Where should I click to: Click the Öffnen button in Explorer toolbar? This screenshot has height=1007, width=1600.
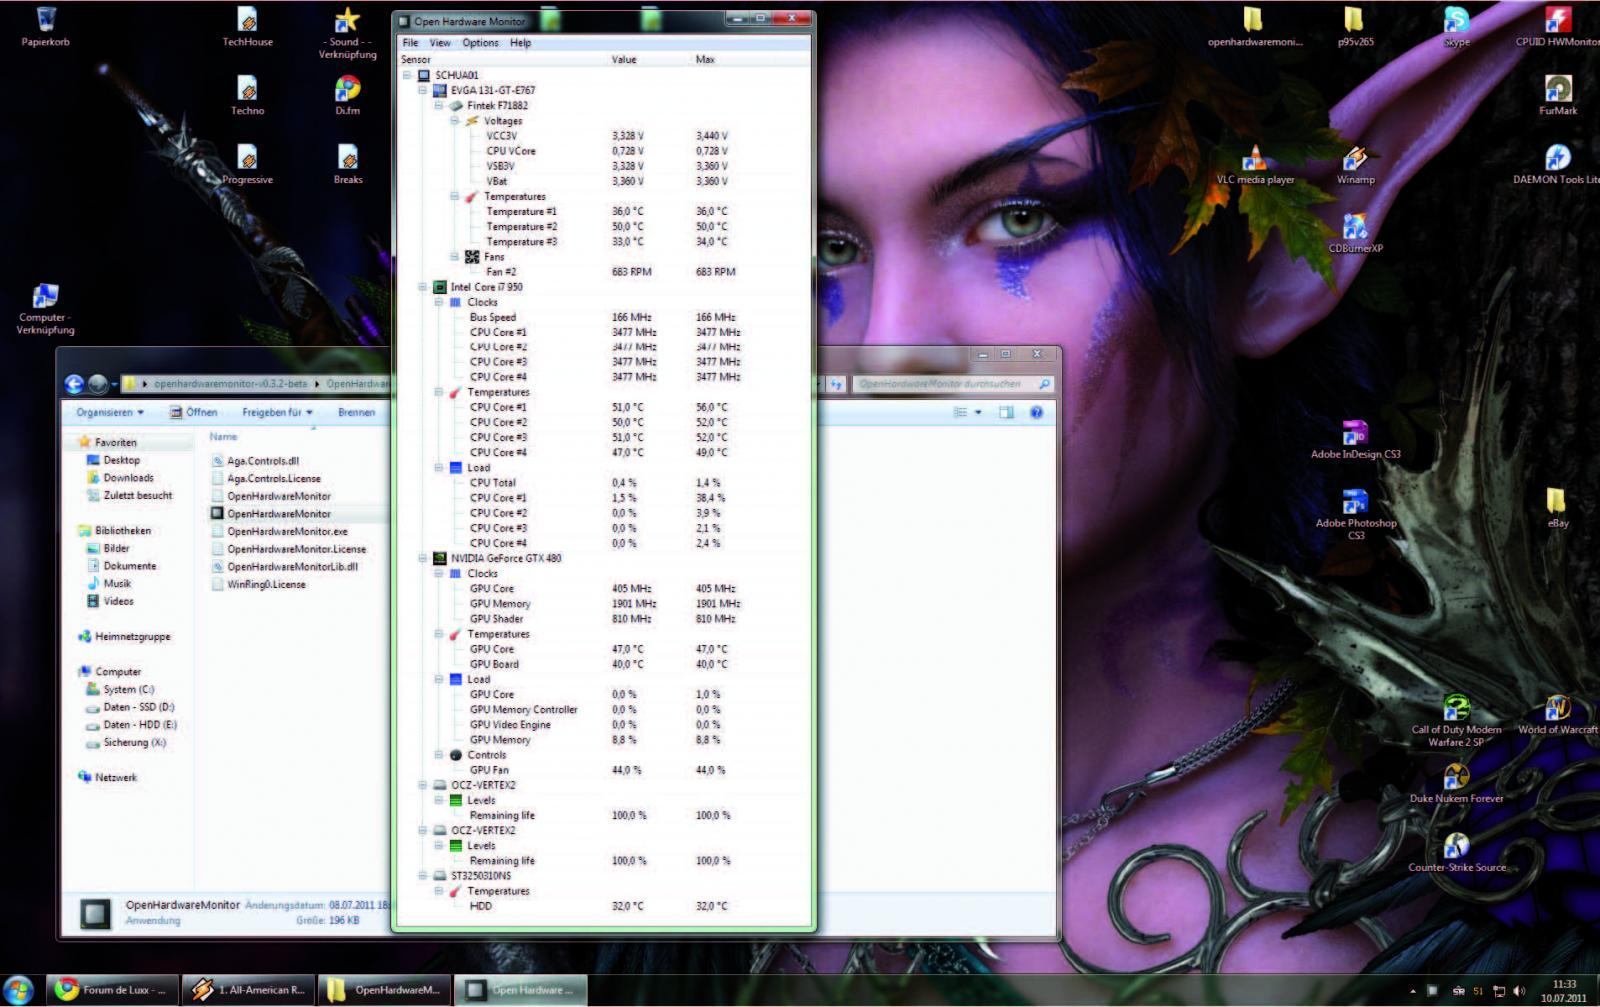point(194,412)
